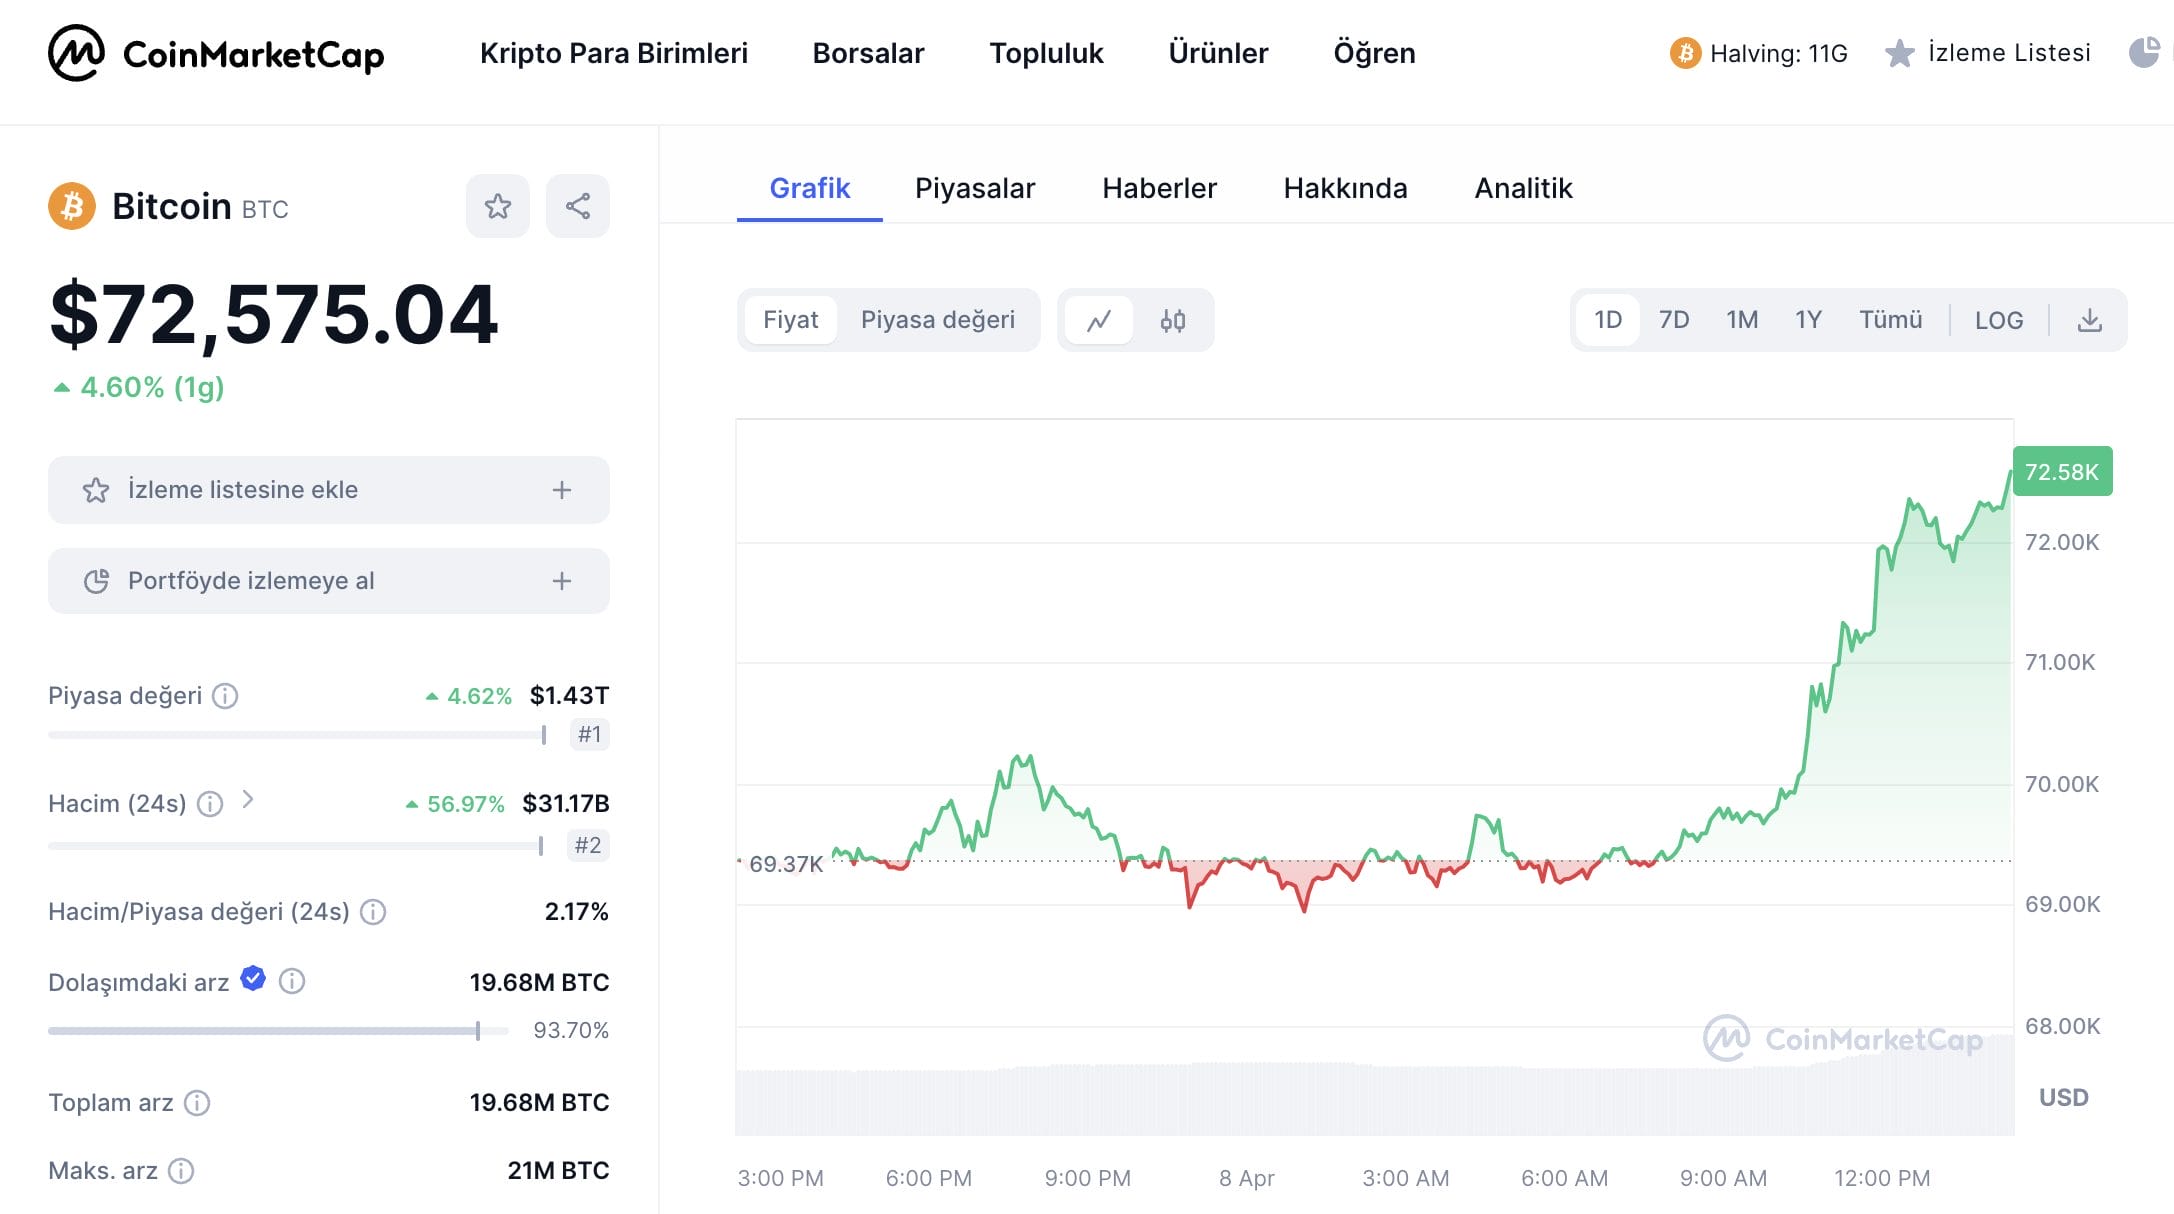Switch to candlestick chart icon
The height and width of the screenshot is (1214, 2174).
(1172, 321)
